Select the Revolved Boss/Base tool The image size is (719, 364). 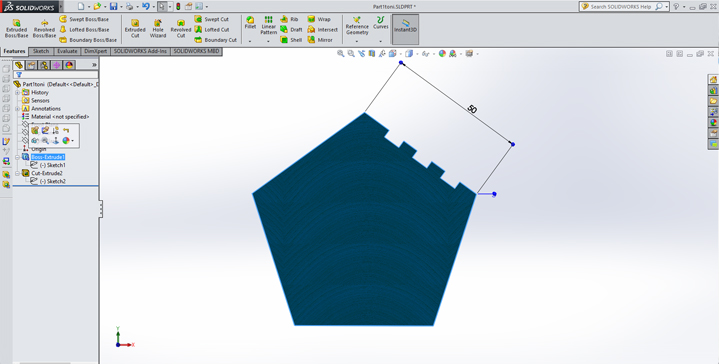[x=44, y=28]
